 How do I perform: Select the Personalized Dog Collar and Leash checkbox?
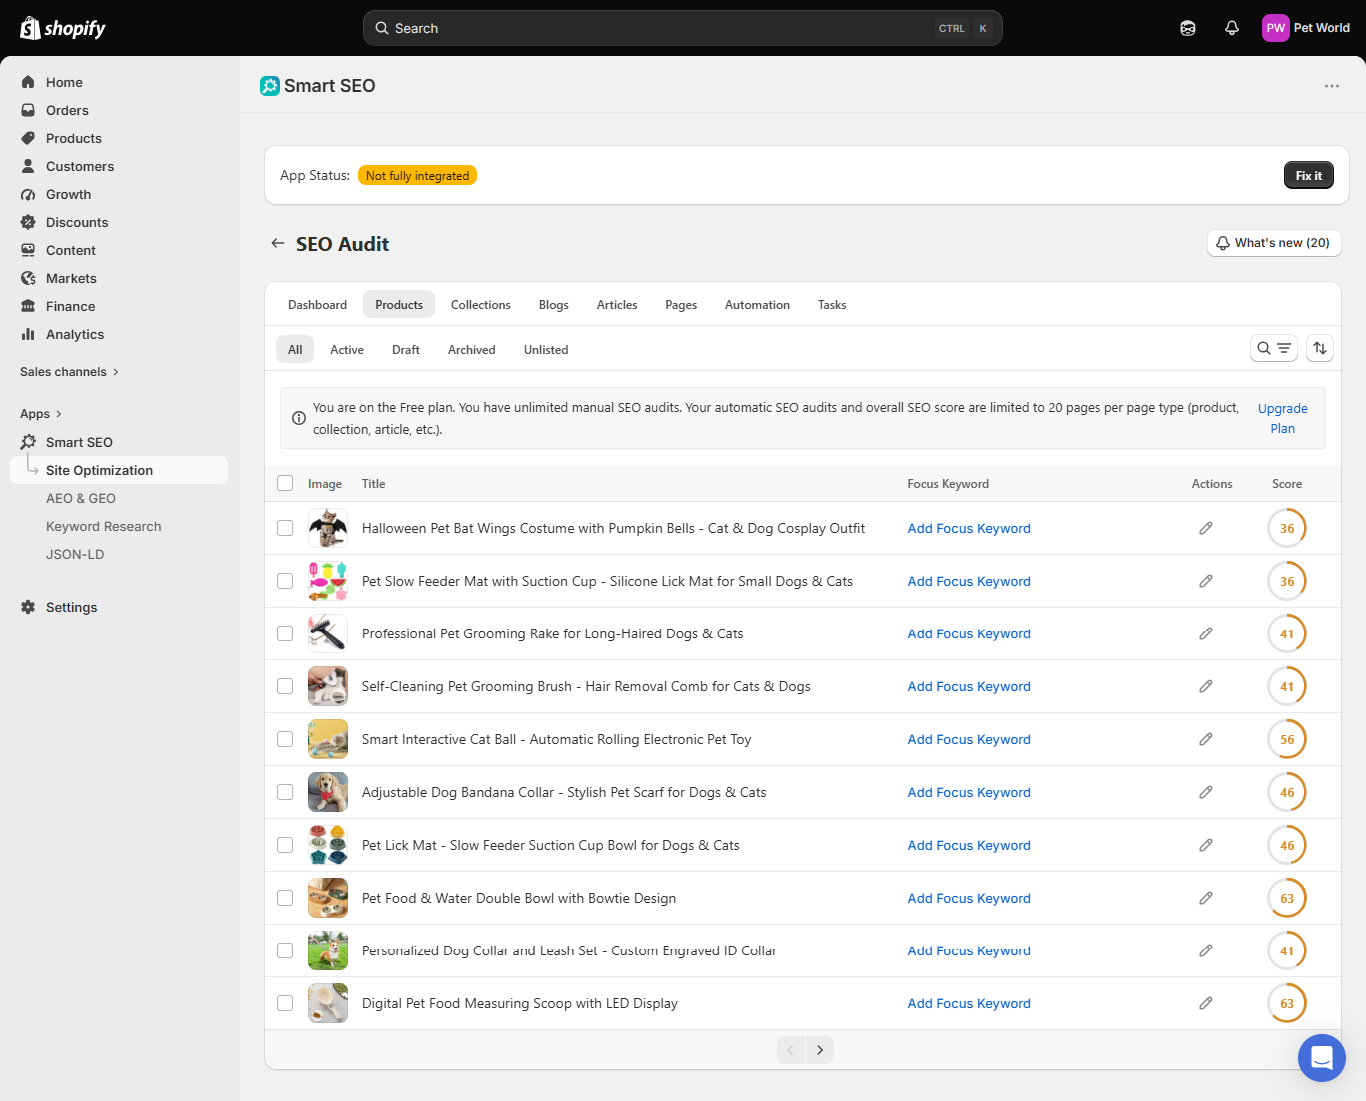point(285,950)
